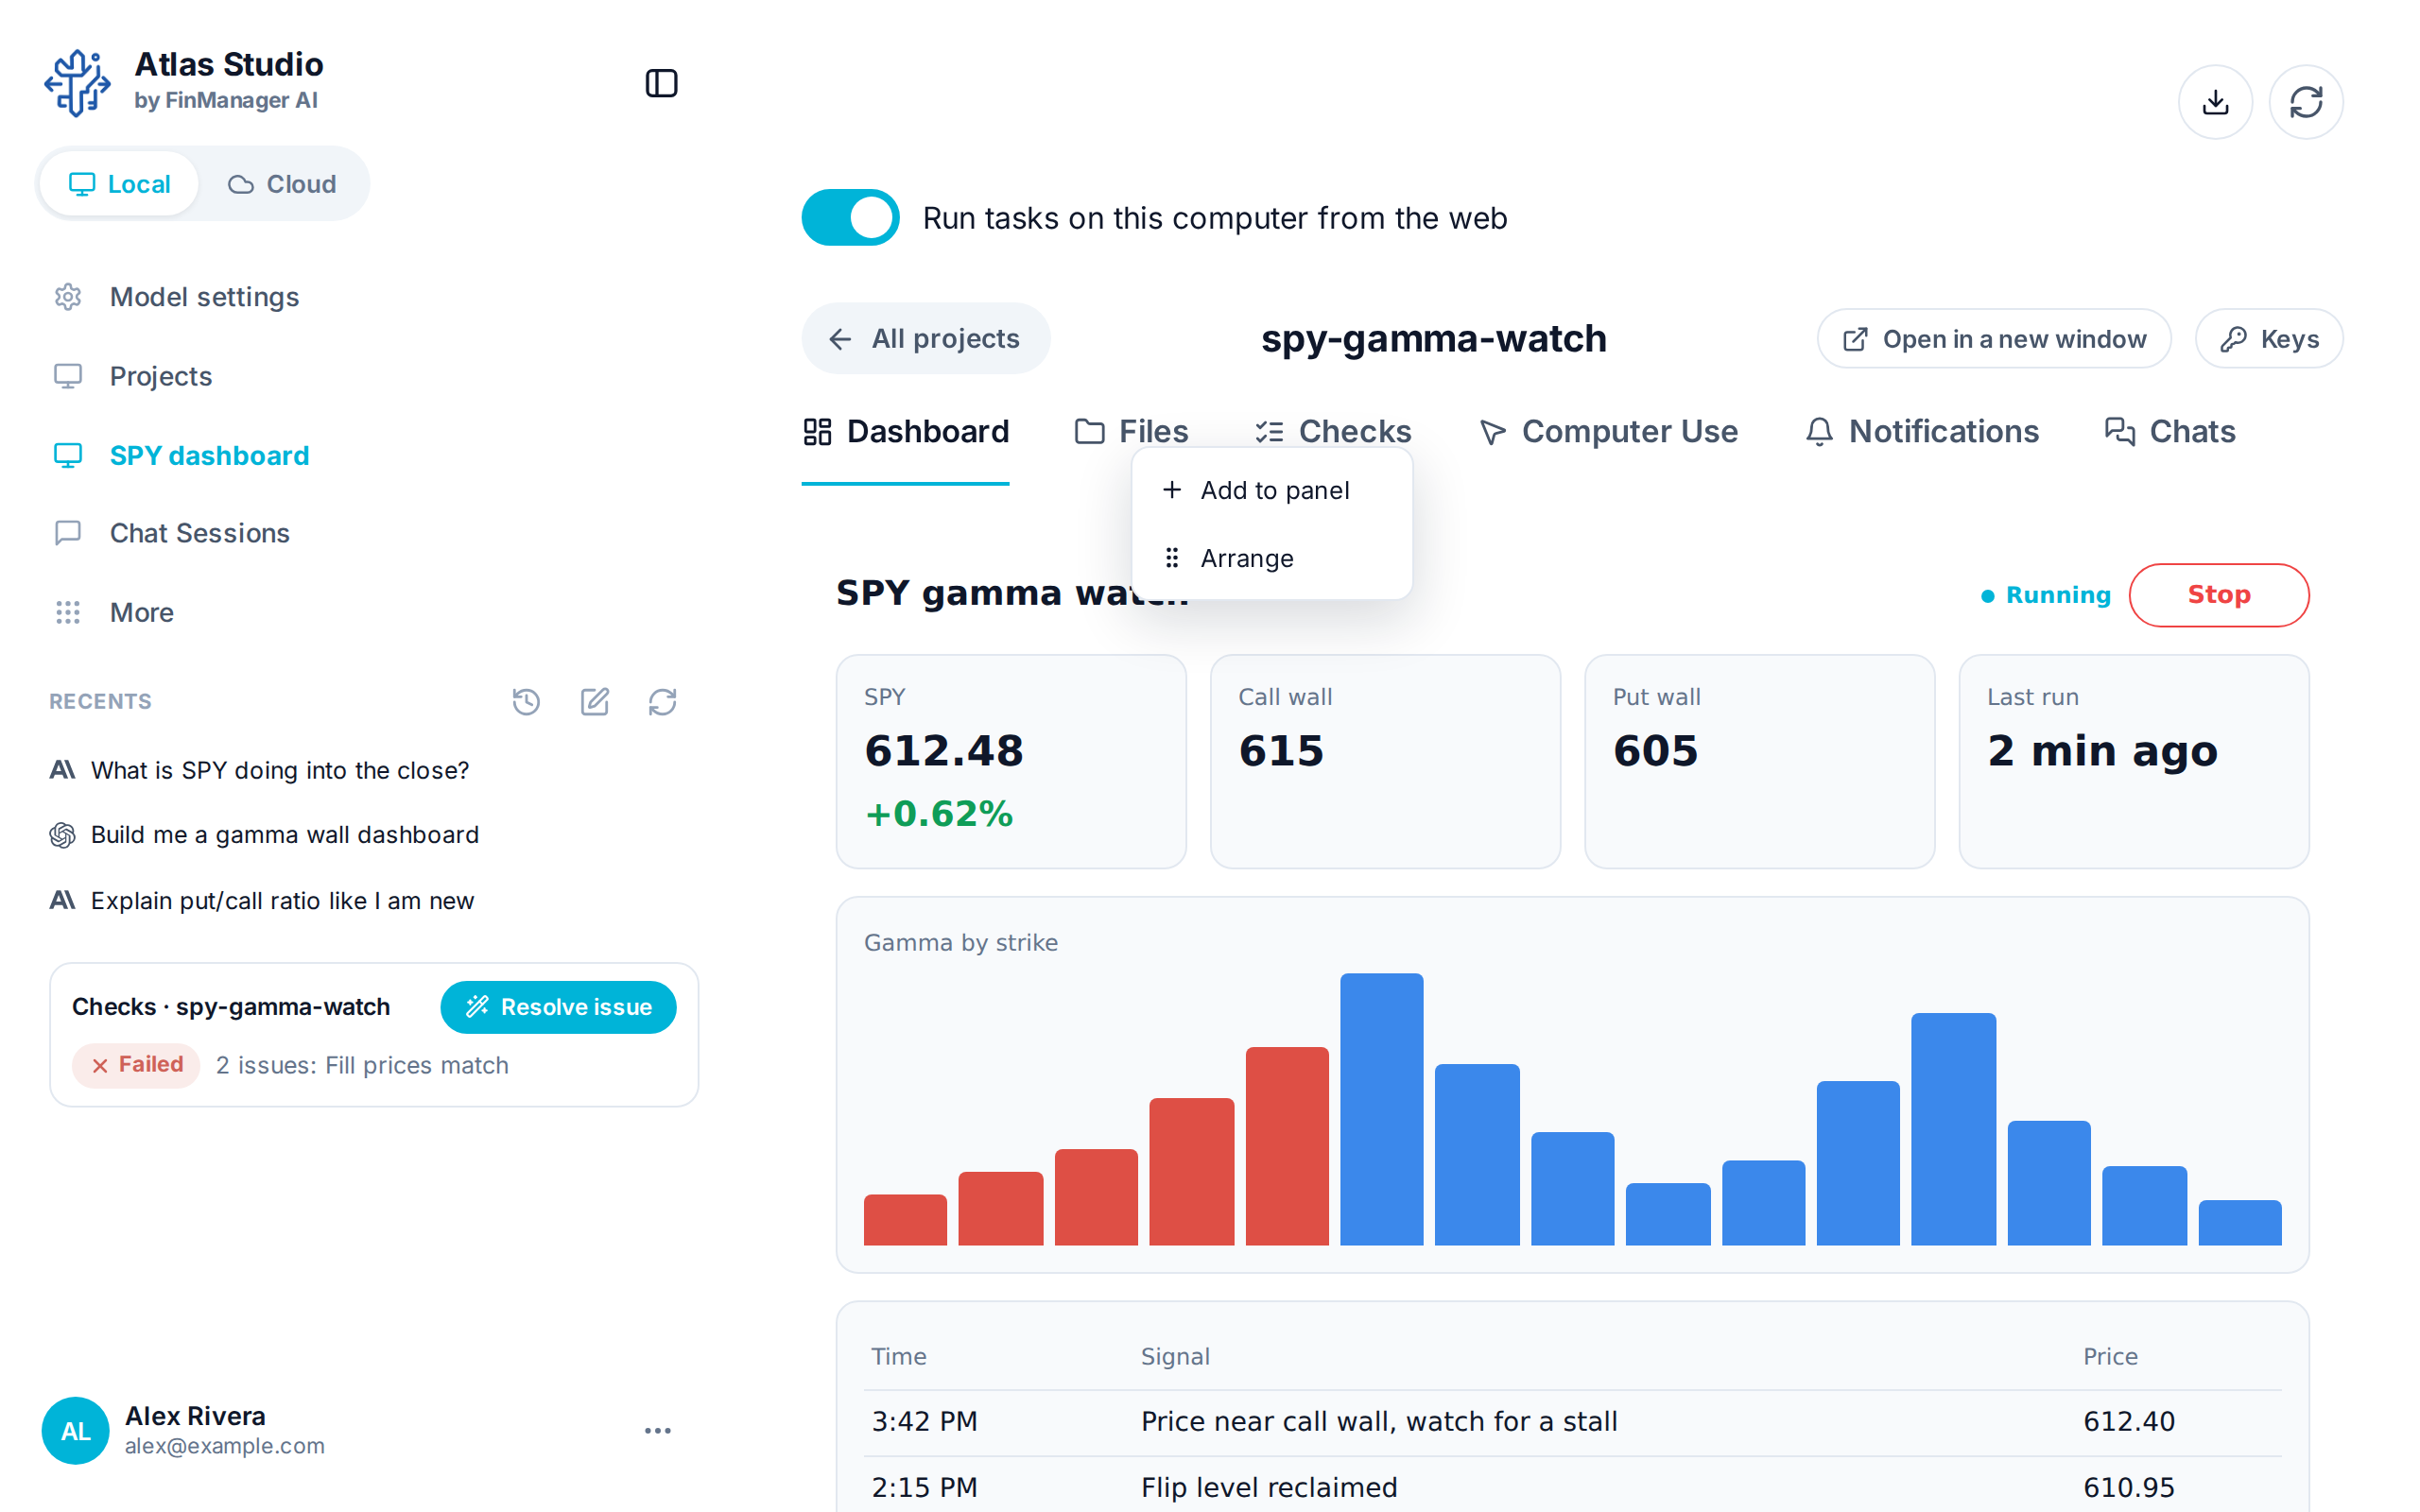Click the Call wall 615 card
This screenshot has height=1512, width=2420.
[x=1385, y=762]
